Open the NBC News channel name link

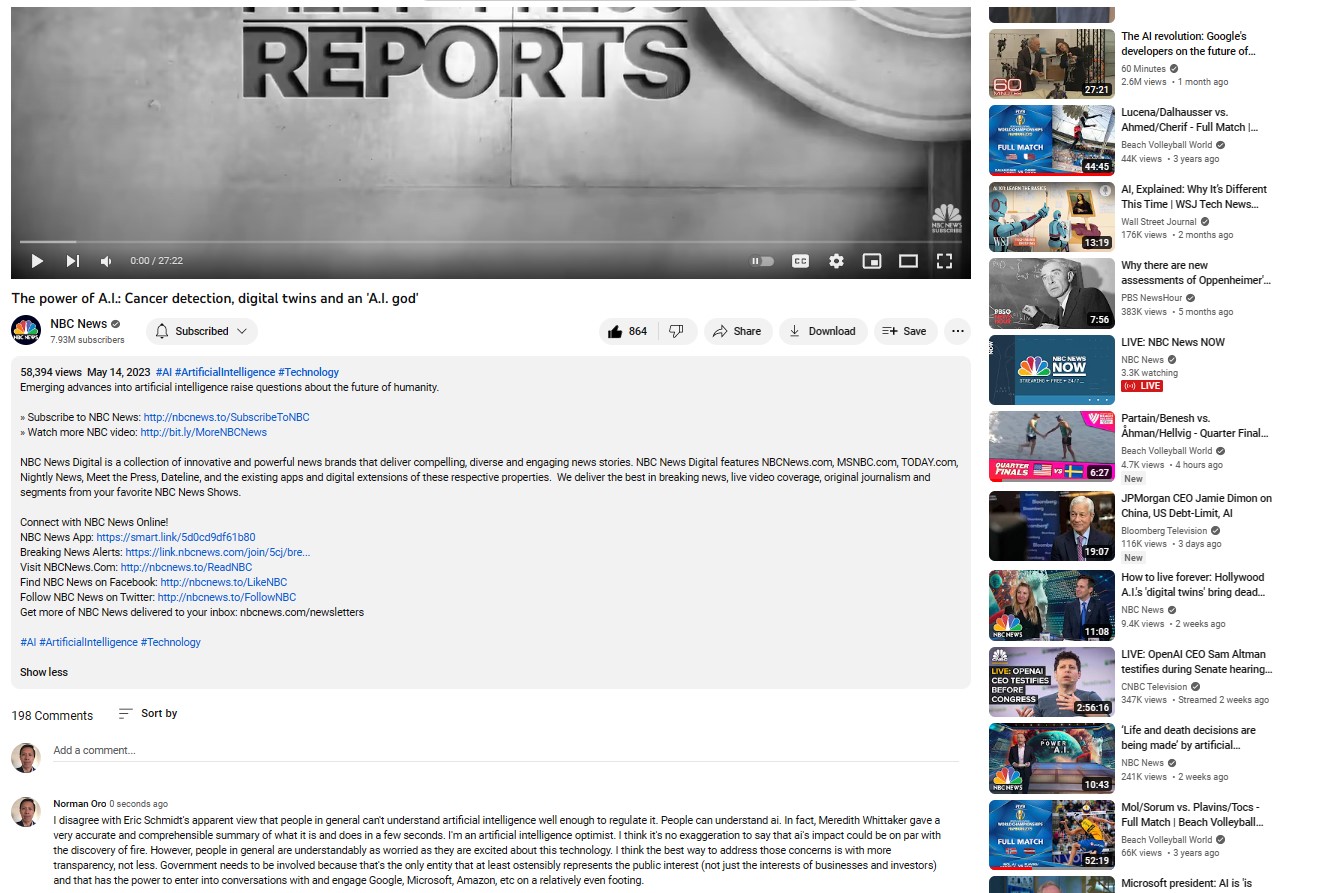[x=78, y=324]
